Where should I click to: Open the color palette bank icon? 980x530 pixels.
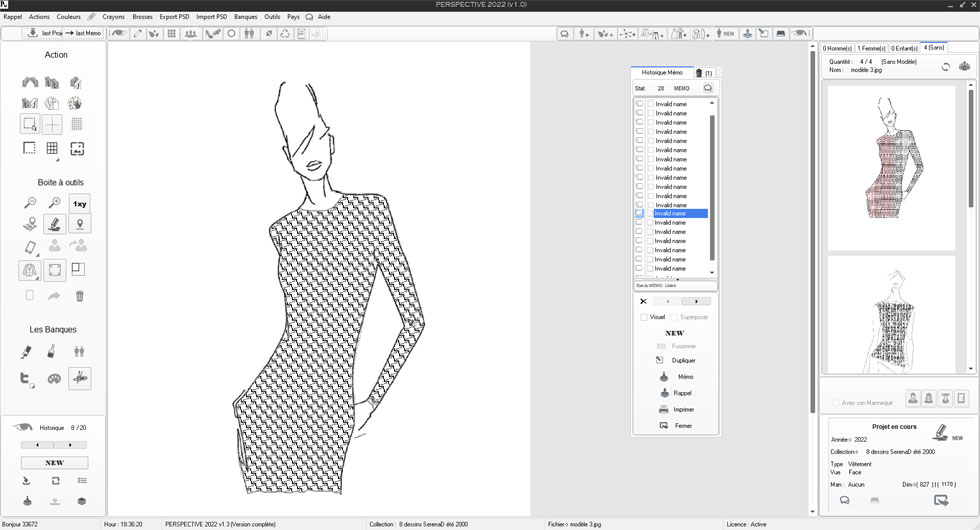(55, 378)
